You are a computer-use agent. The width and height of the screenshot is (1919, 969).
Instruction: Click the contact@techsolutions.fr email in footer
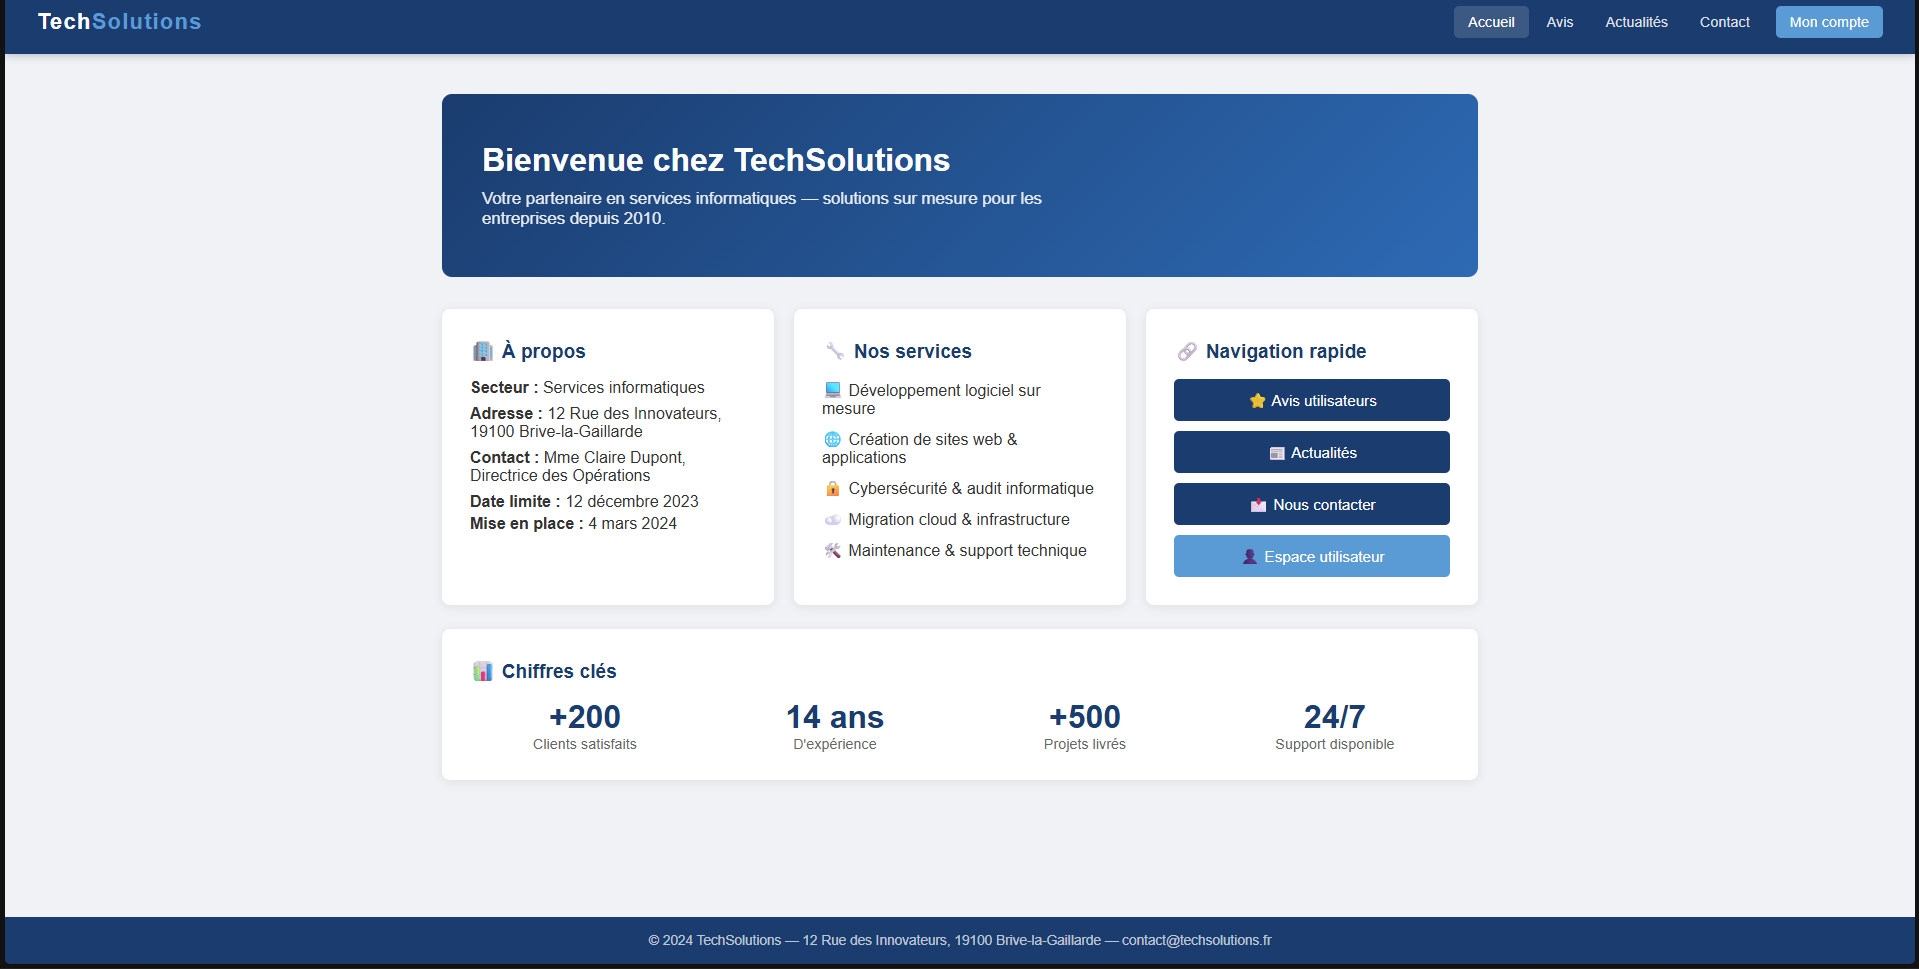click(1196, 940)
